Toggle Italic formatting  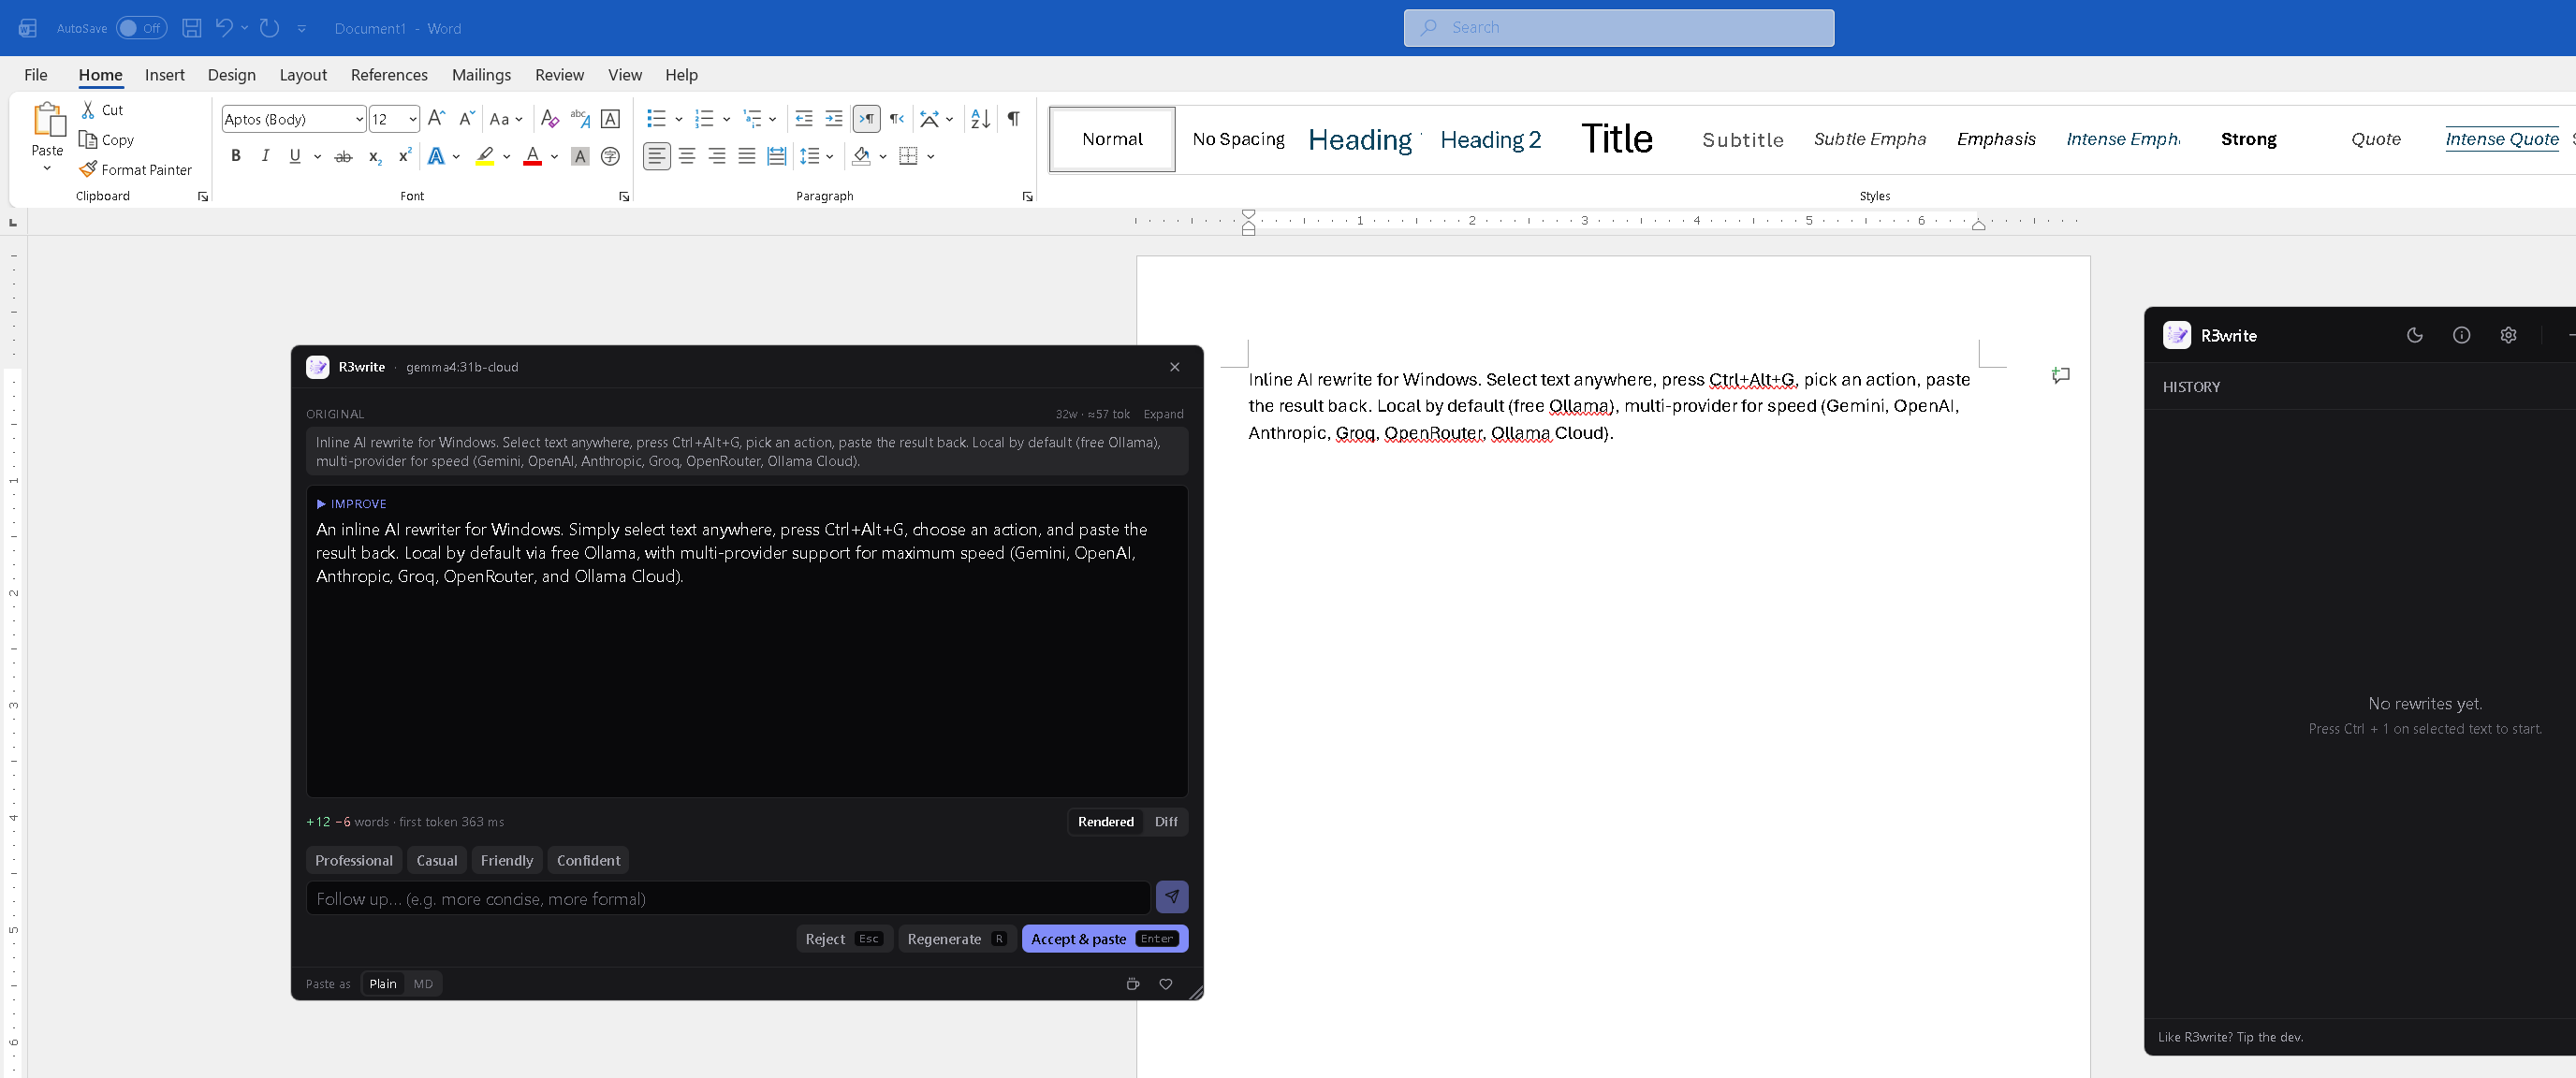(265, 156)
